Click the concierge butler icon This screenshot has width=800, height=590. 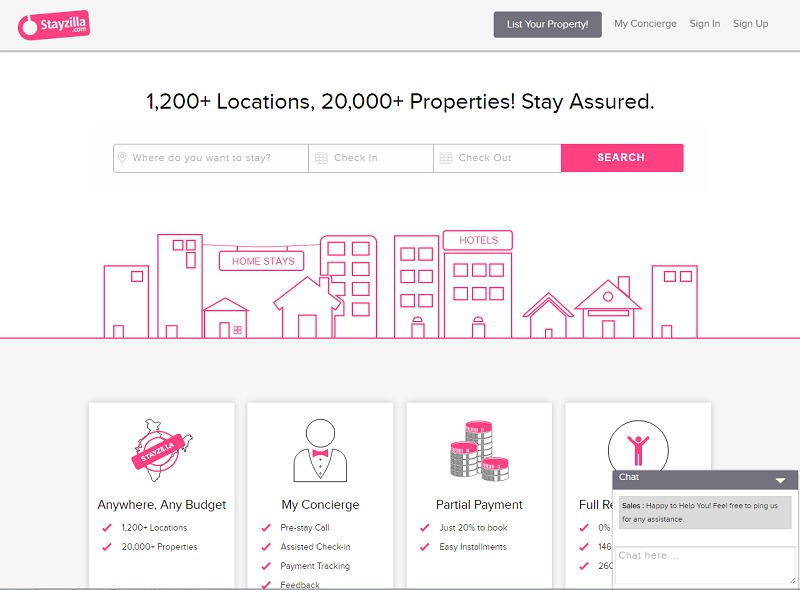coord(320,451)
